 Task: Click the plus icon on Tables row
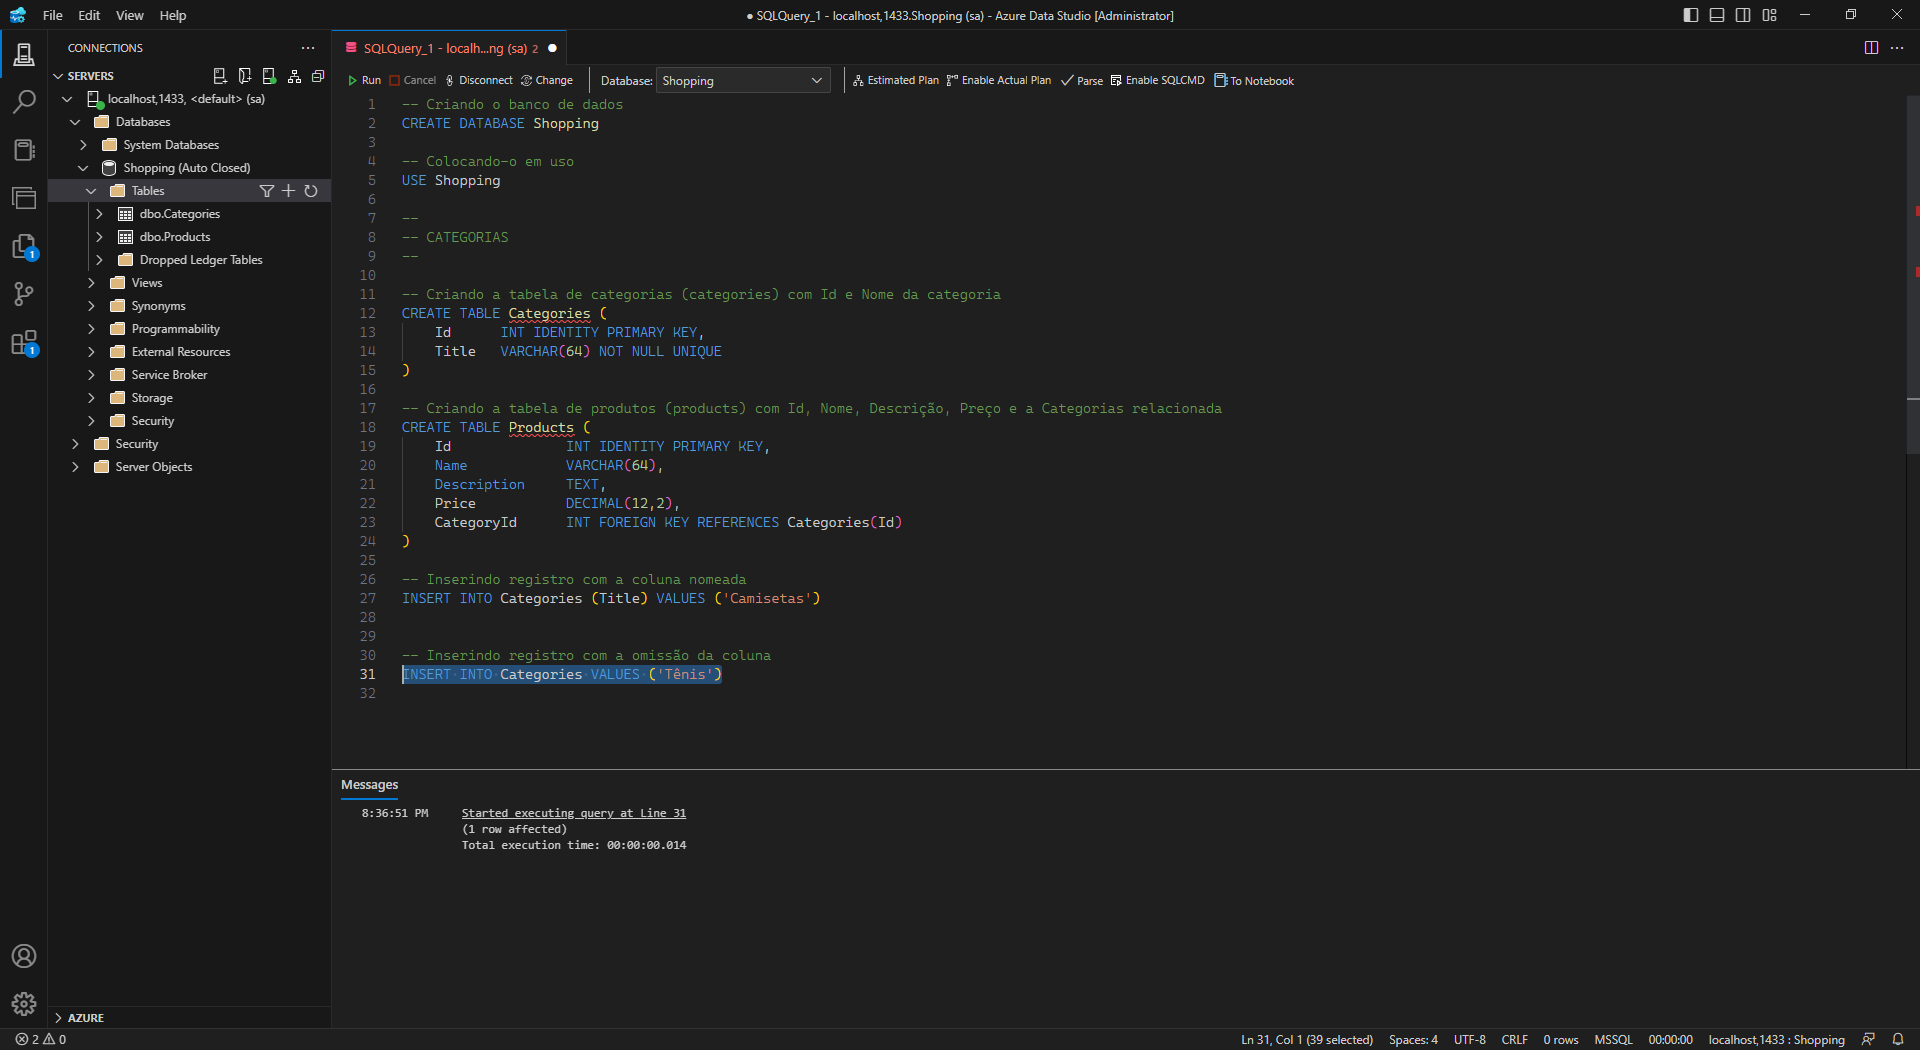[288, 191]
